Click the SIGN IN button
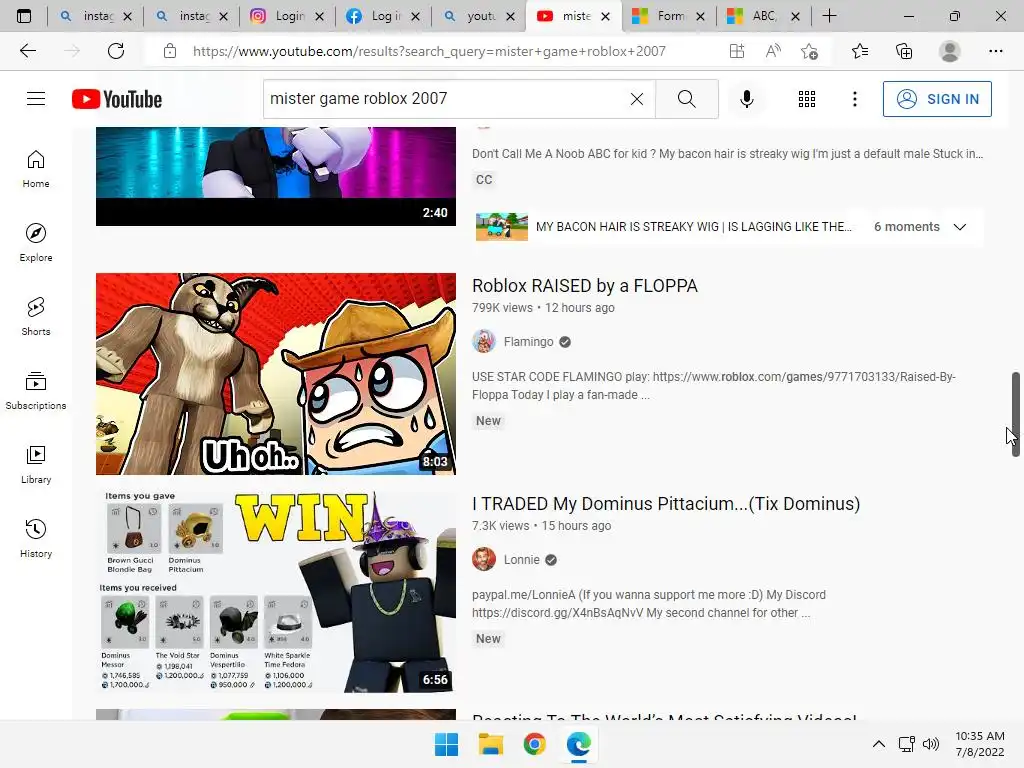Image resolution: width=1024 pixels, height=768 pixels. tap(936, 99)
